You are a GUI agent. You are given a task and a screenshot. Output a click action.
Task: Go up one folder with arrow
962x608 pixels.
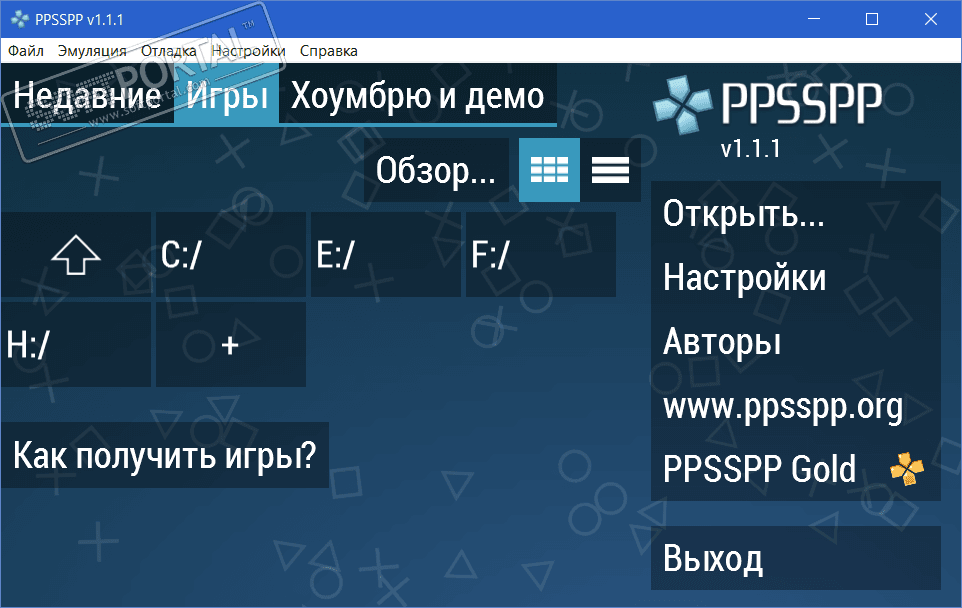pos(76,255)
